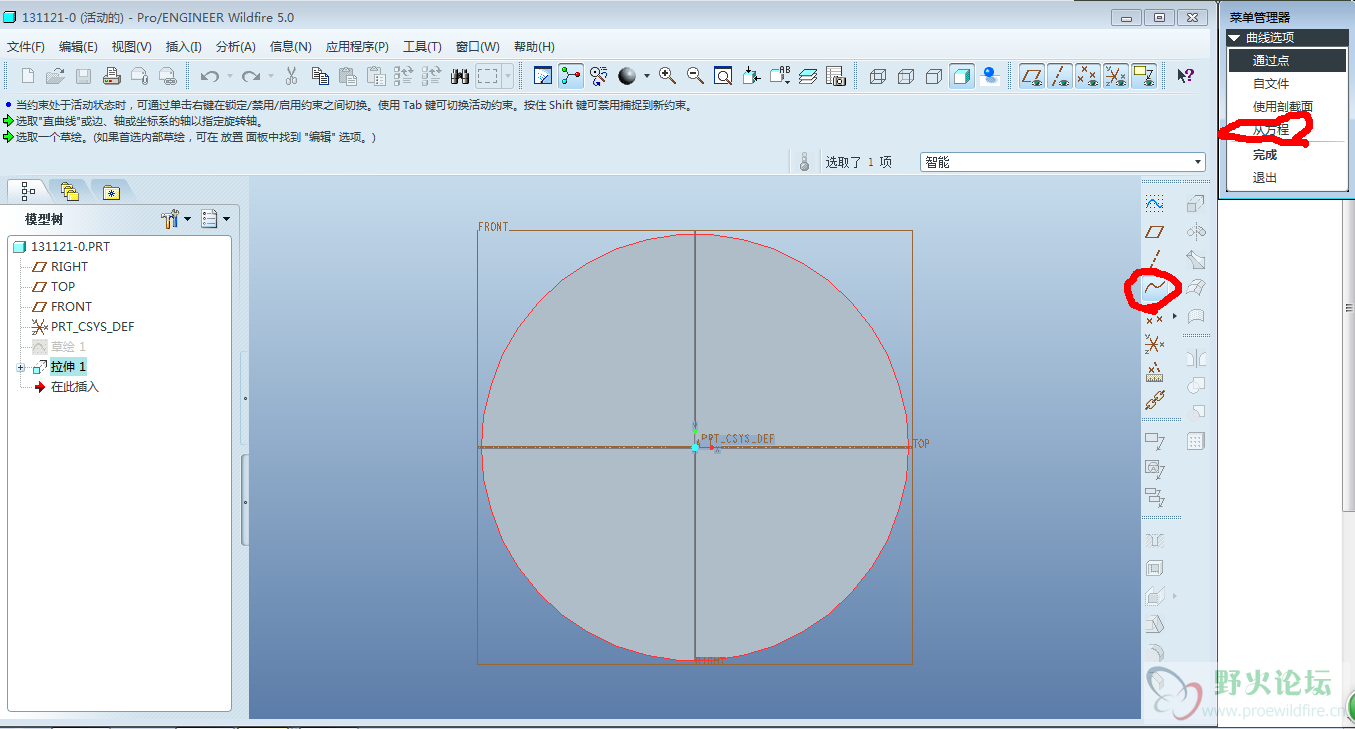Viewport: 1355px width, 729px height.
Task: Click the Cut scissors icon
Action: tap(292, 76)
